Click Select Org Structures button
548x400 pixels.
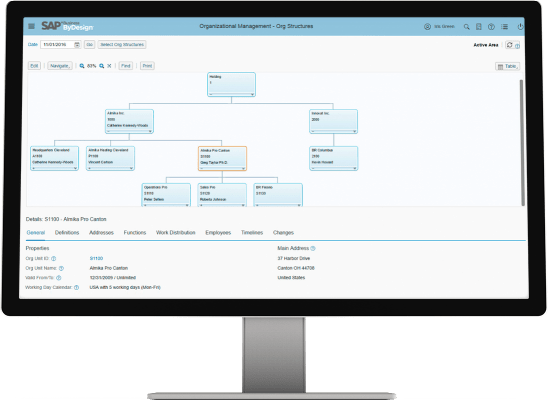(122, 45)
